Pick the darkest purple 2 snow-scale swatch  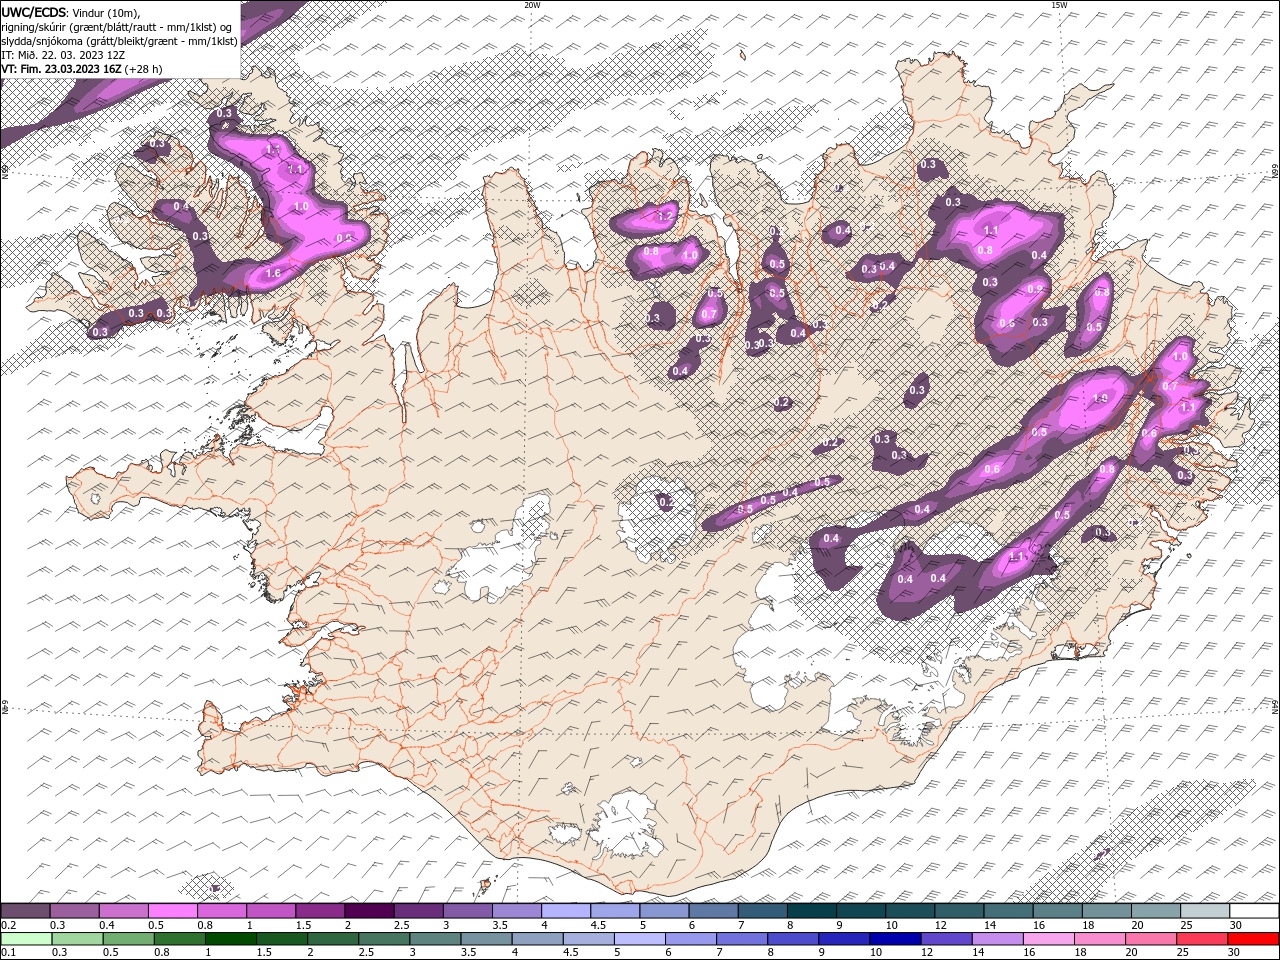click(x=369, y=911)
